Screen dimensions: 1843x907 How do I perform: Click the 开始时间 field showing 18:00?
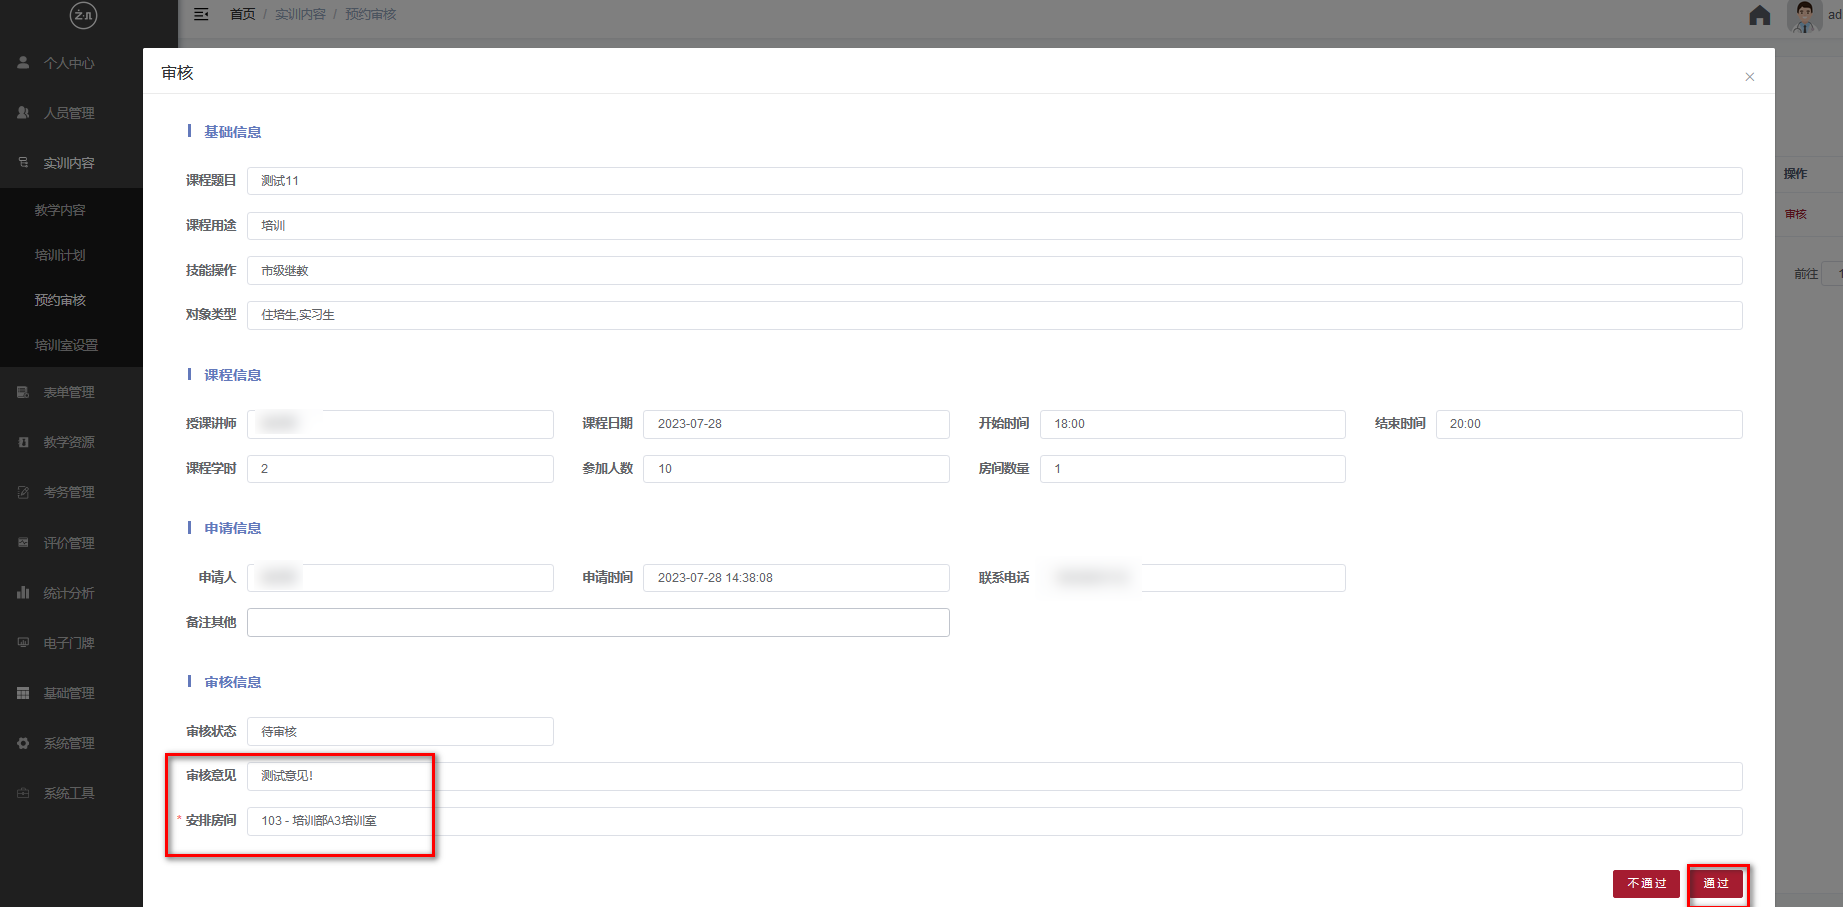pos(1192,424)
